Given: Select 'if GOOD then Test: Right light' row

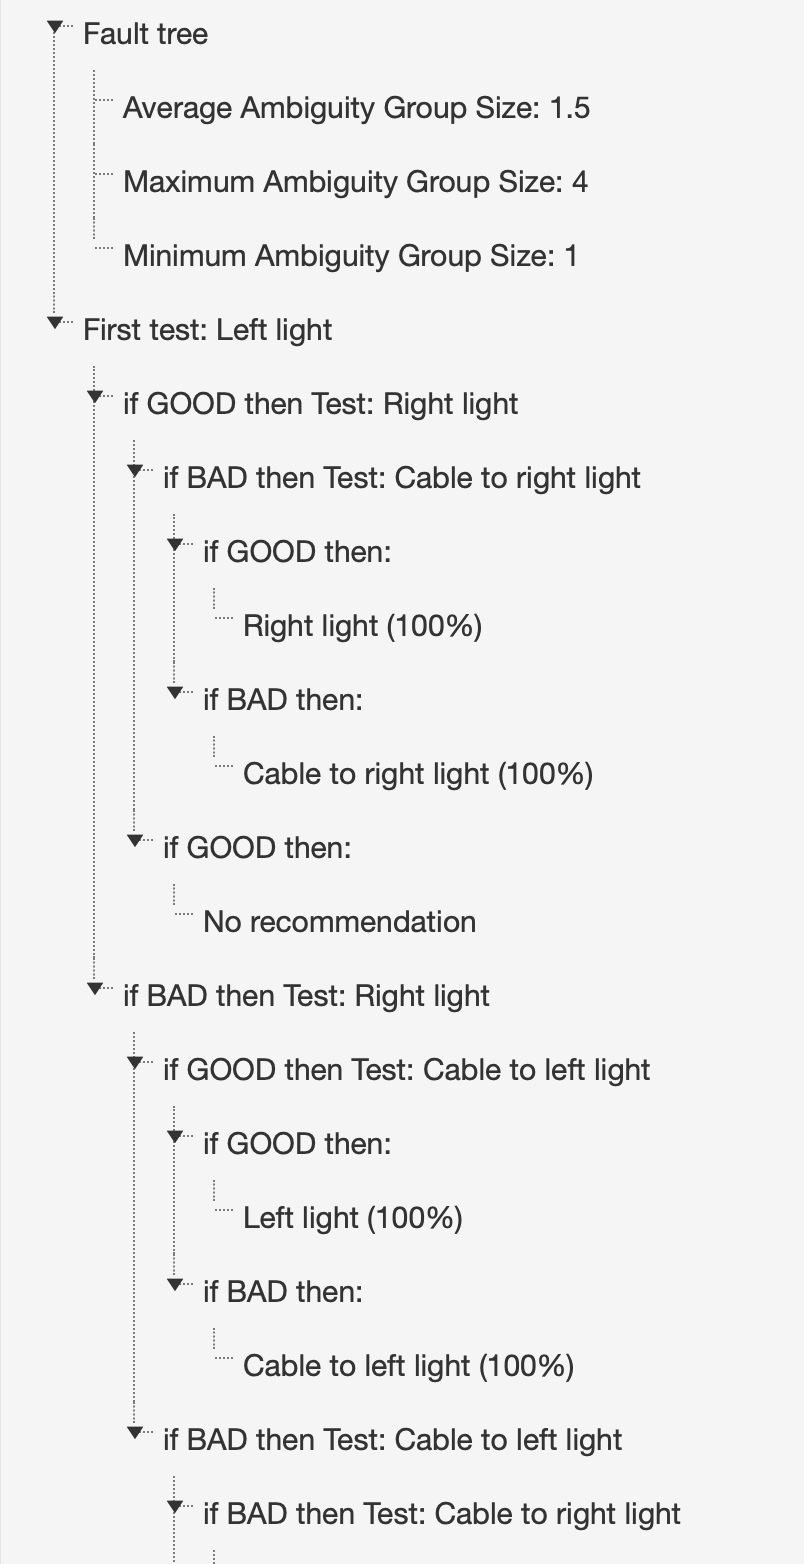Looking at the screenshot, I should 320,404.
